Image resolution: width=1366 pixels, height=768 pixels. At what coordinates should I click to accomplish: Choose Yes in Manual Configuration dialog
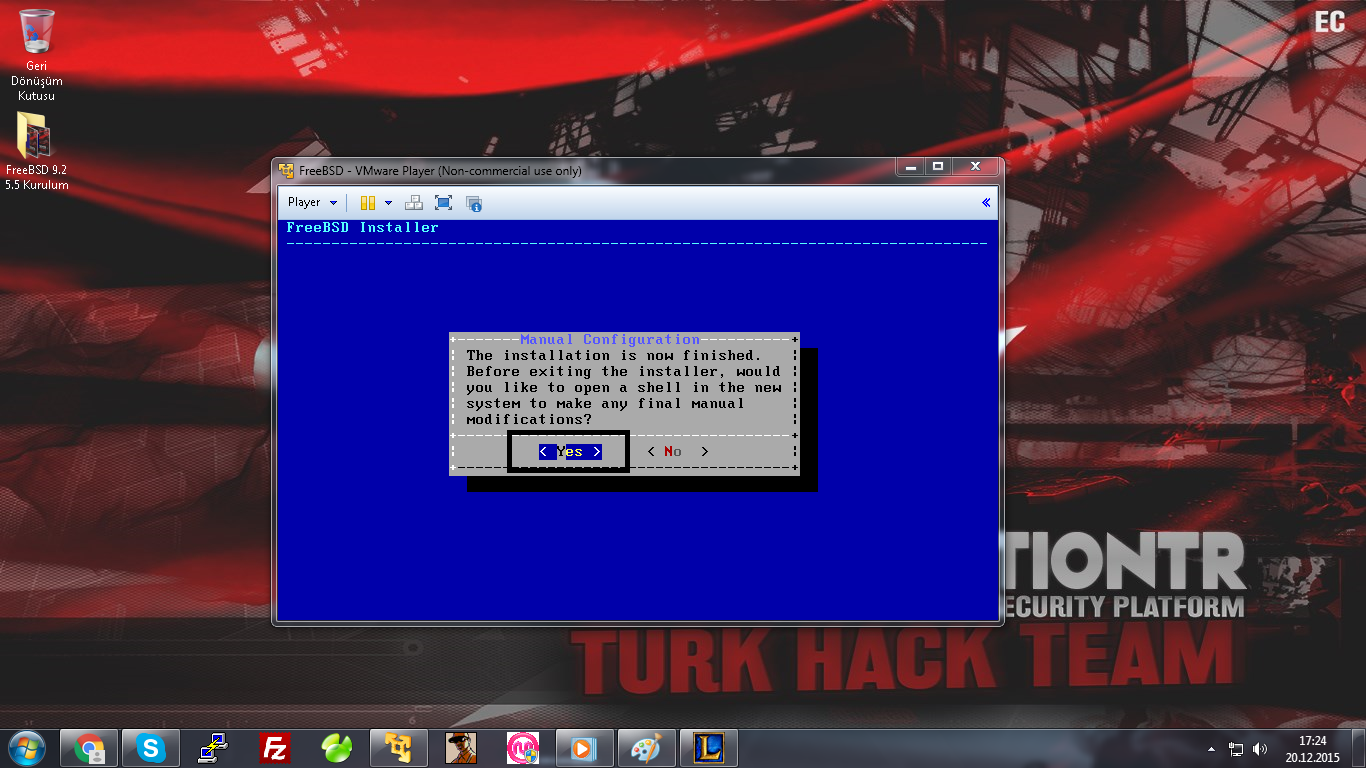tap(570, 452)
